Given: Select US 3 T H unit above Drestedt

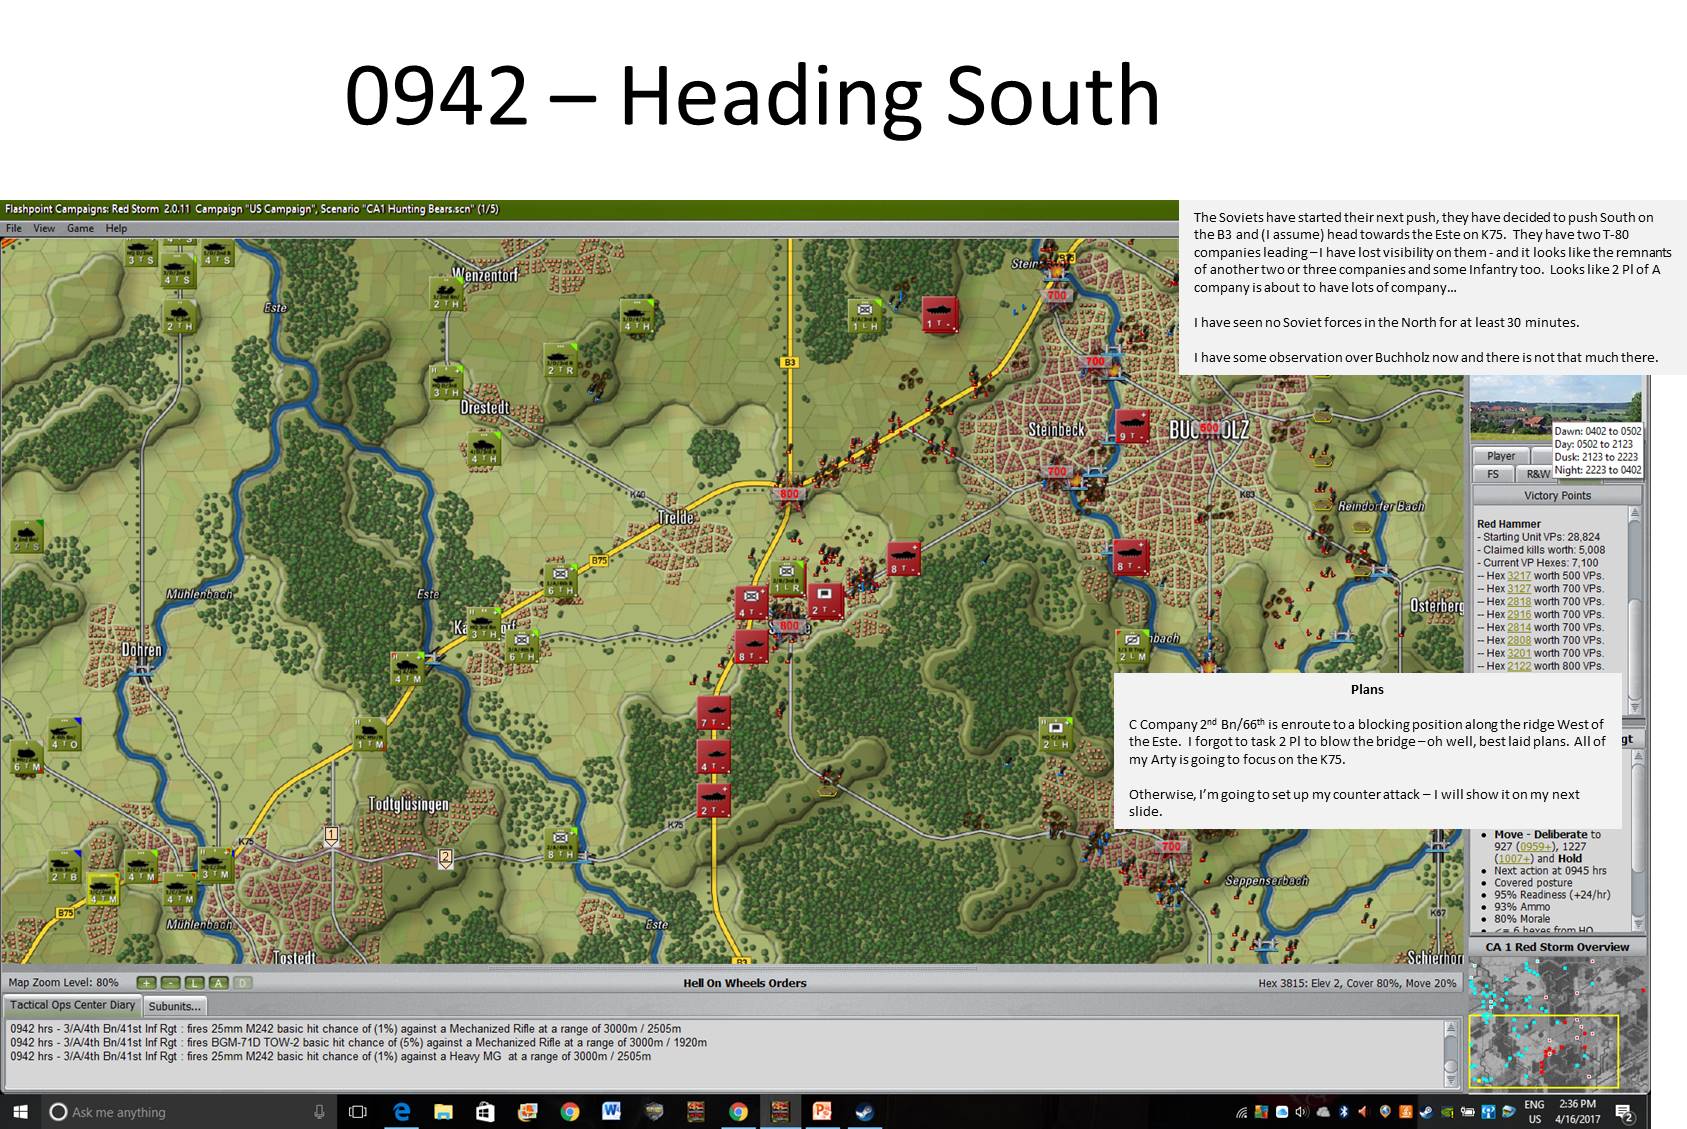Looking at the screenshot, I should point(446,381).
